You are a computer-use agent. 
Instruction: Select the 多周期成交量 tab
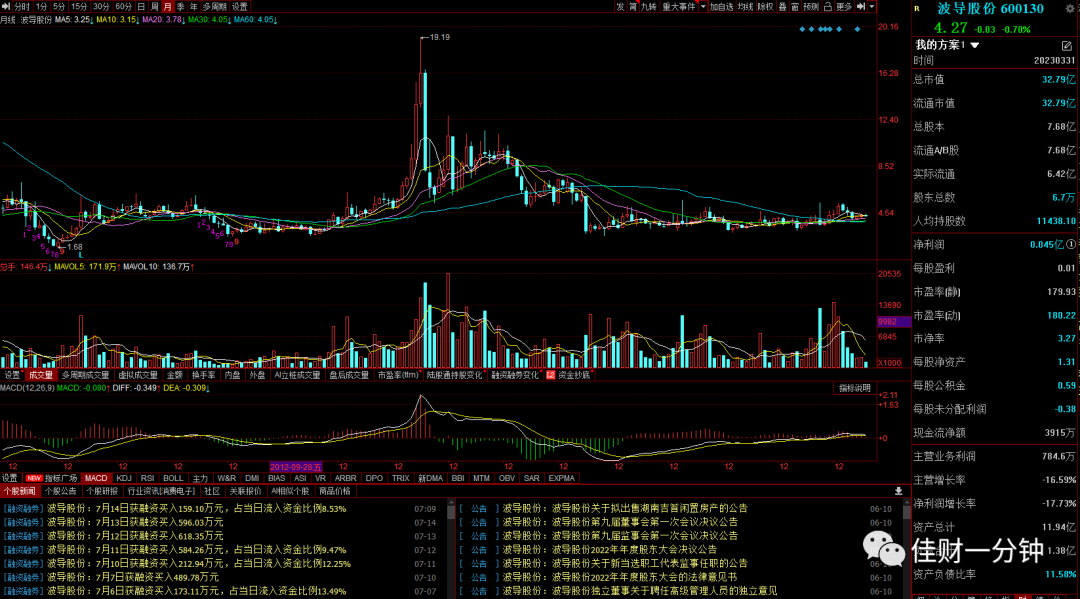pos(85,375)
